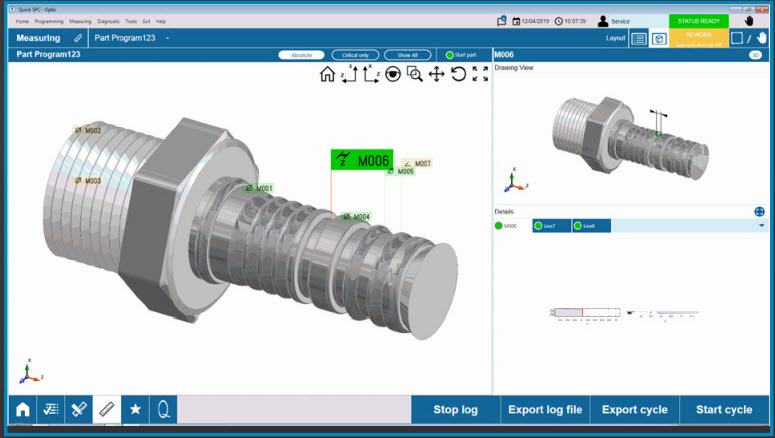The image size is (775, 438).
Task: Click the Details fullscreen circle icon
Action: click(759, 211)
